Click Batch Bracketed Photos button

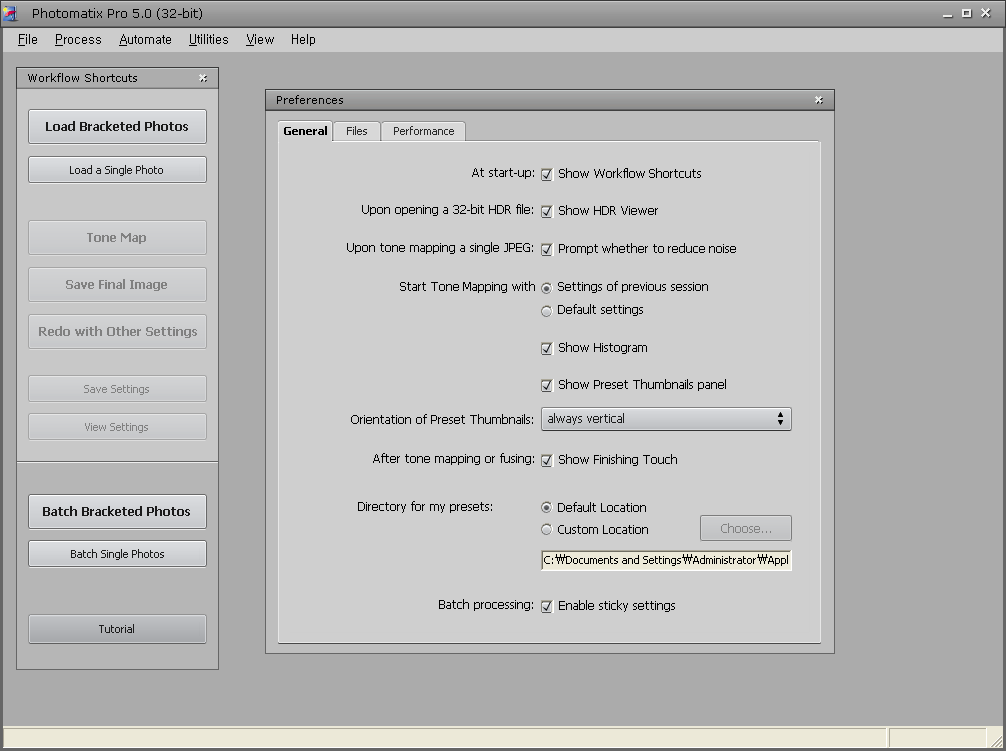[117, 511]
